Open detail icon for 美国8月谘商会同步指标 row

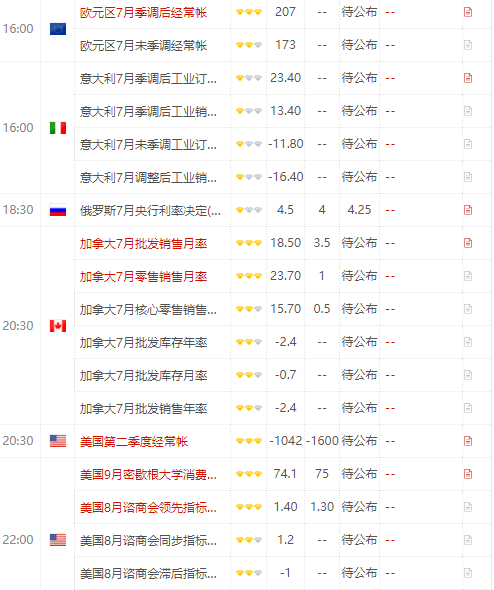click(x=468, y=540)
